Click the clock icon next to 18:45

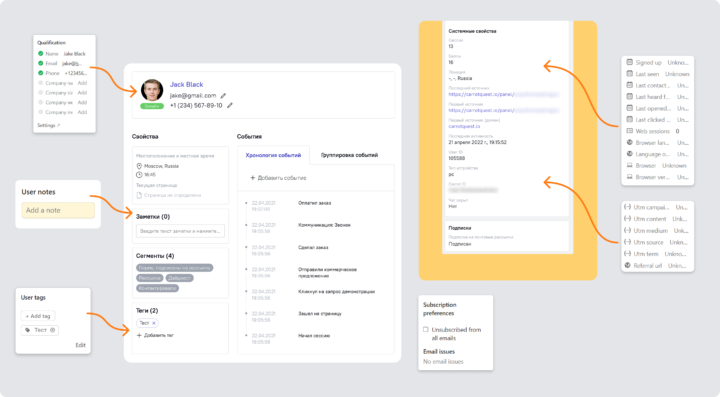tap(139, 175)
